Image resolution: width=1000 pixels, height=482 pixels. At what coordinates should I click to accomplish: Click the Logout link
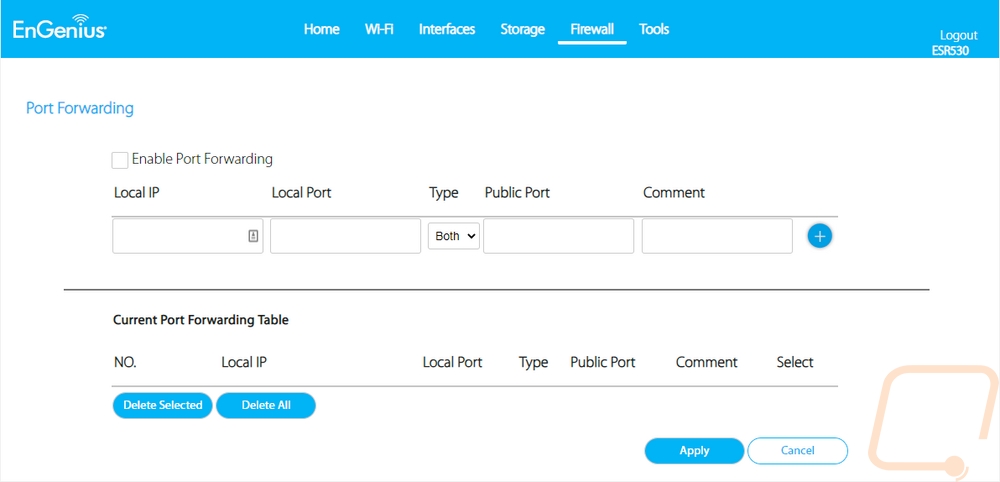click(958, 35)
